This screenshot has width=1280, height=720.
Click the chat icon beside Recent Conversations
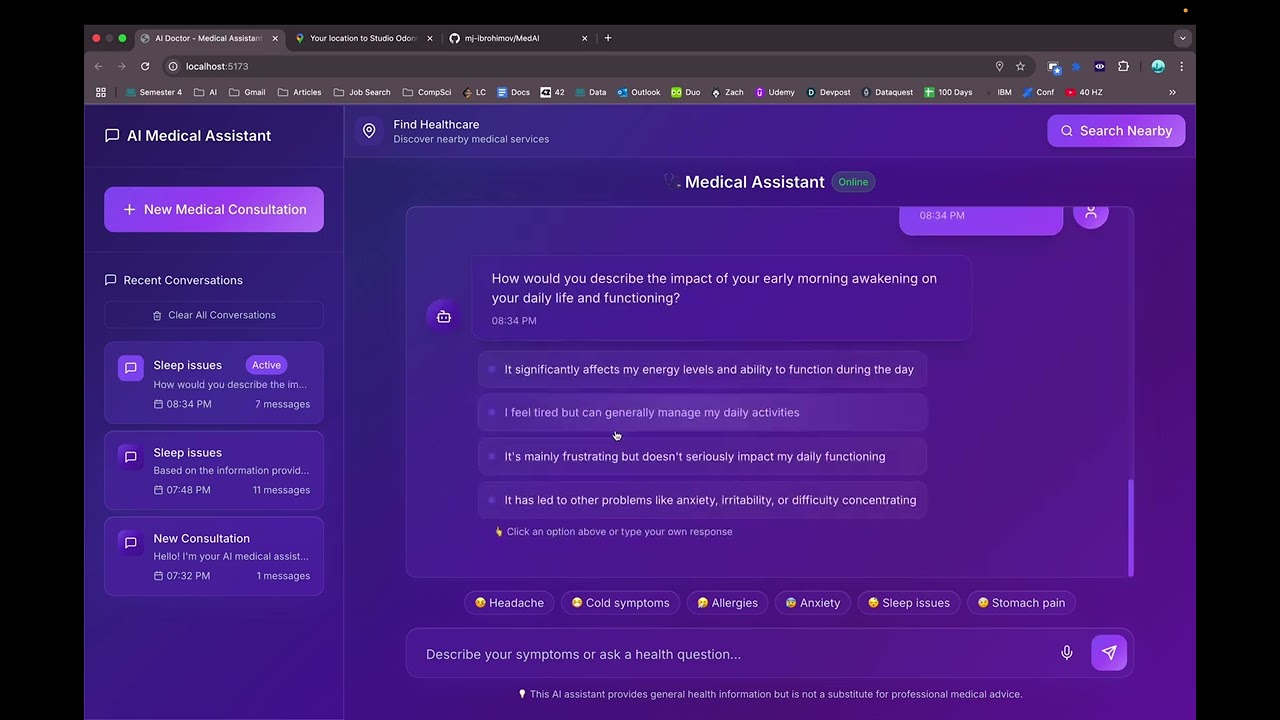[111, 280]
